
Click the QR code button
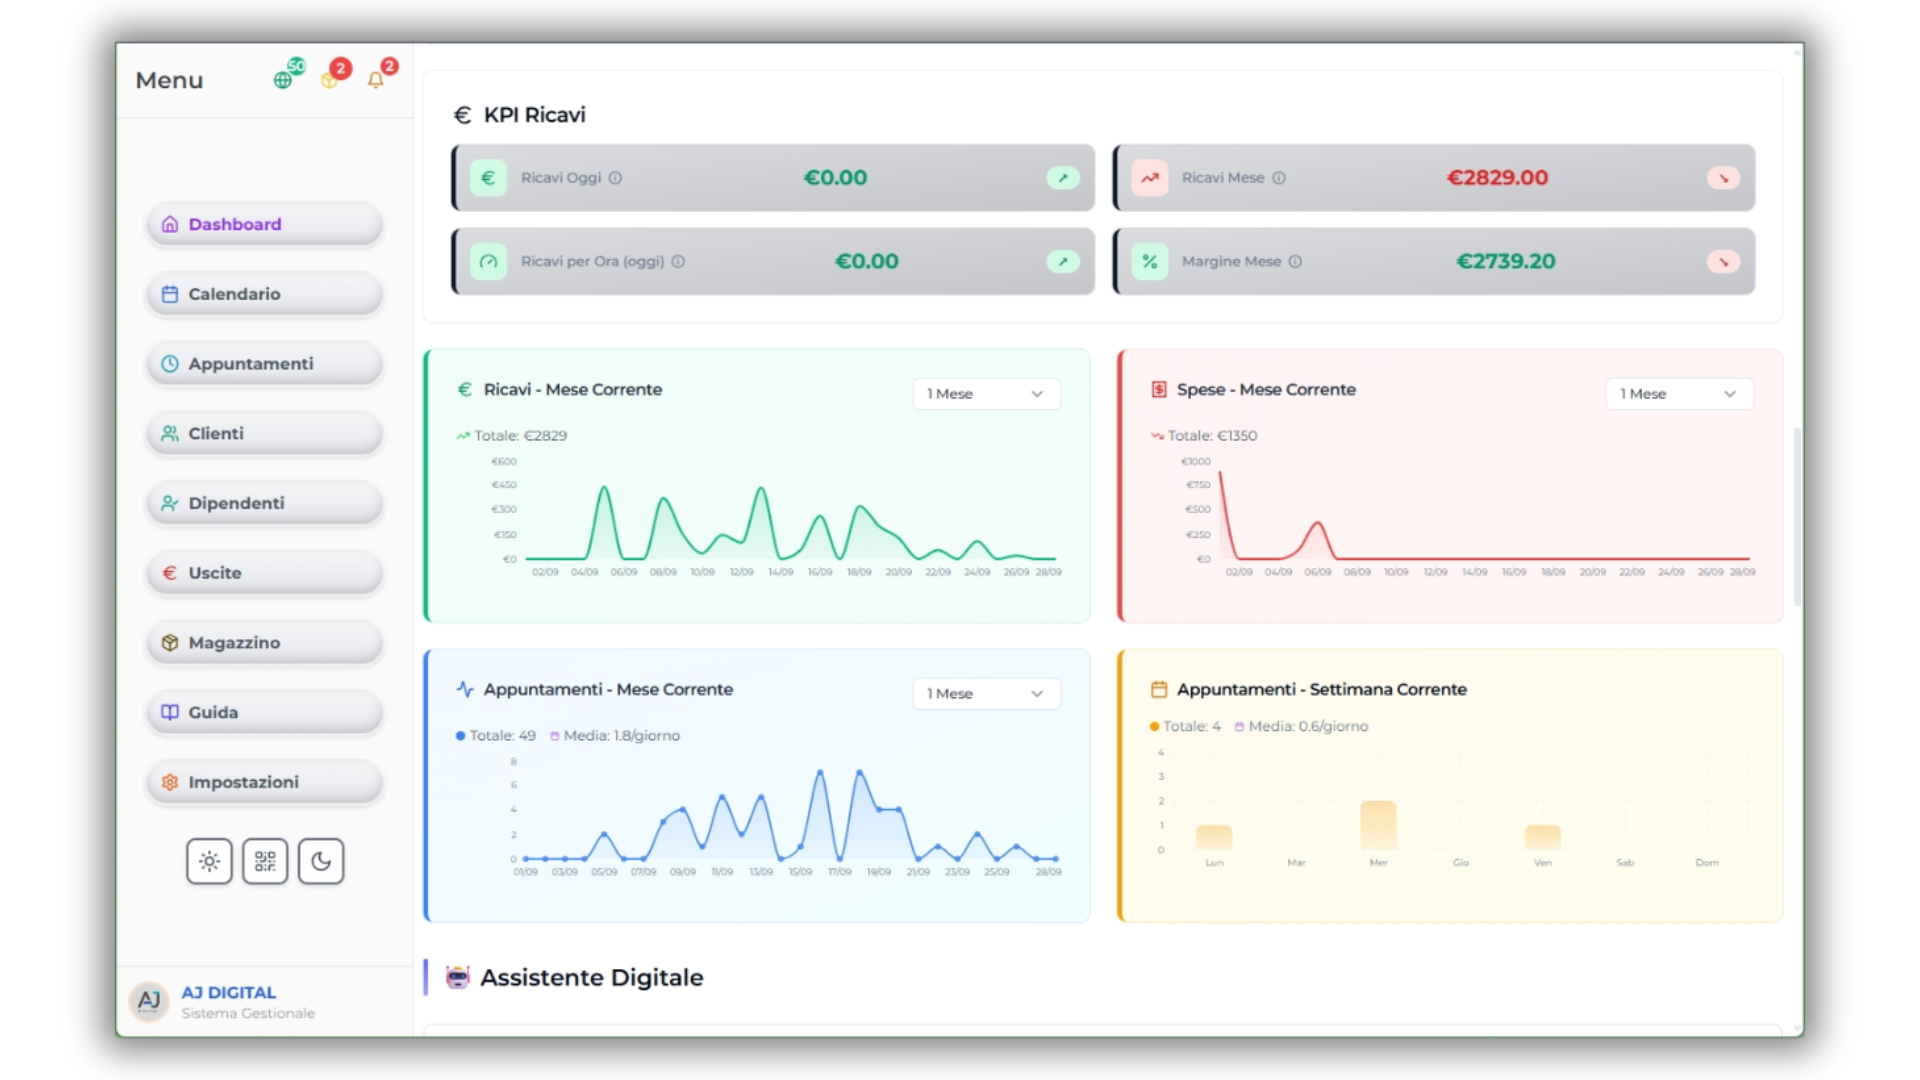click(x=265, y=861)
